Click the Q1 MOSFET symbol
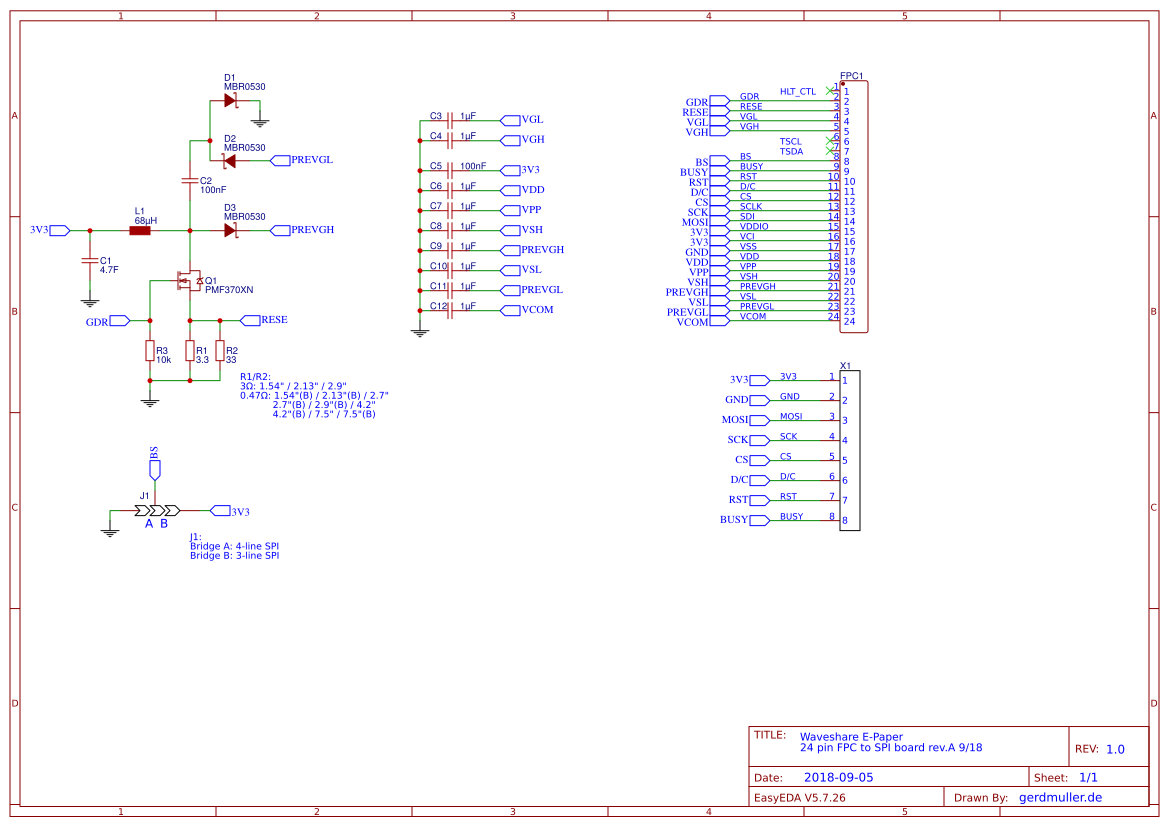The image size is (1169, 827). point(189,281)
